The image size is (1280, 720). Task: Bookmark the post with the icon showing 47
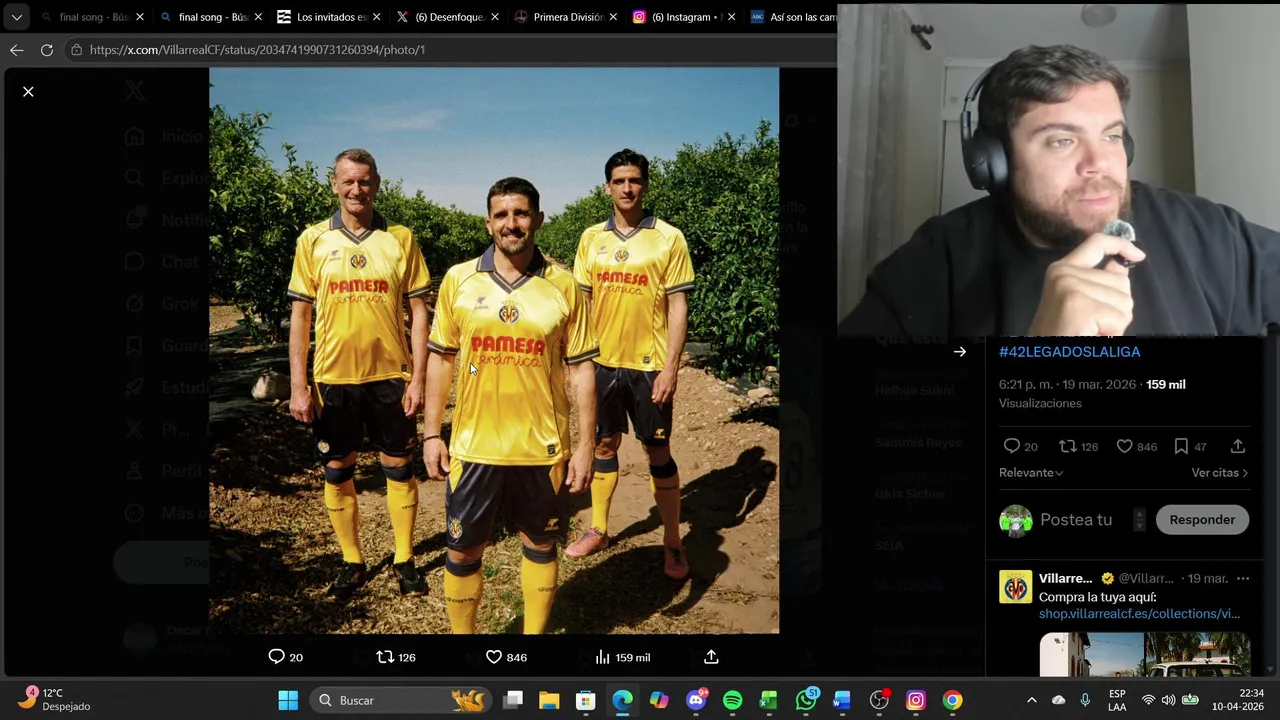tap(1181, 446)
